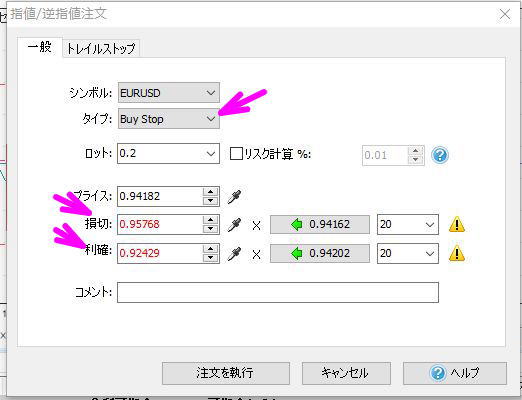522x400 pixels.
Task: Apply 0.94202 to take profit via green arrow
Action: 320,254
